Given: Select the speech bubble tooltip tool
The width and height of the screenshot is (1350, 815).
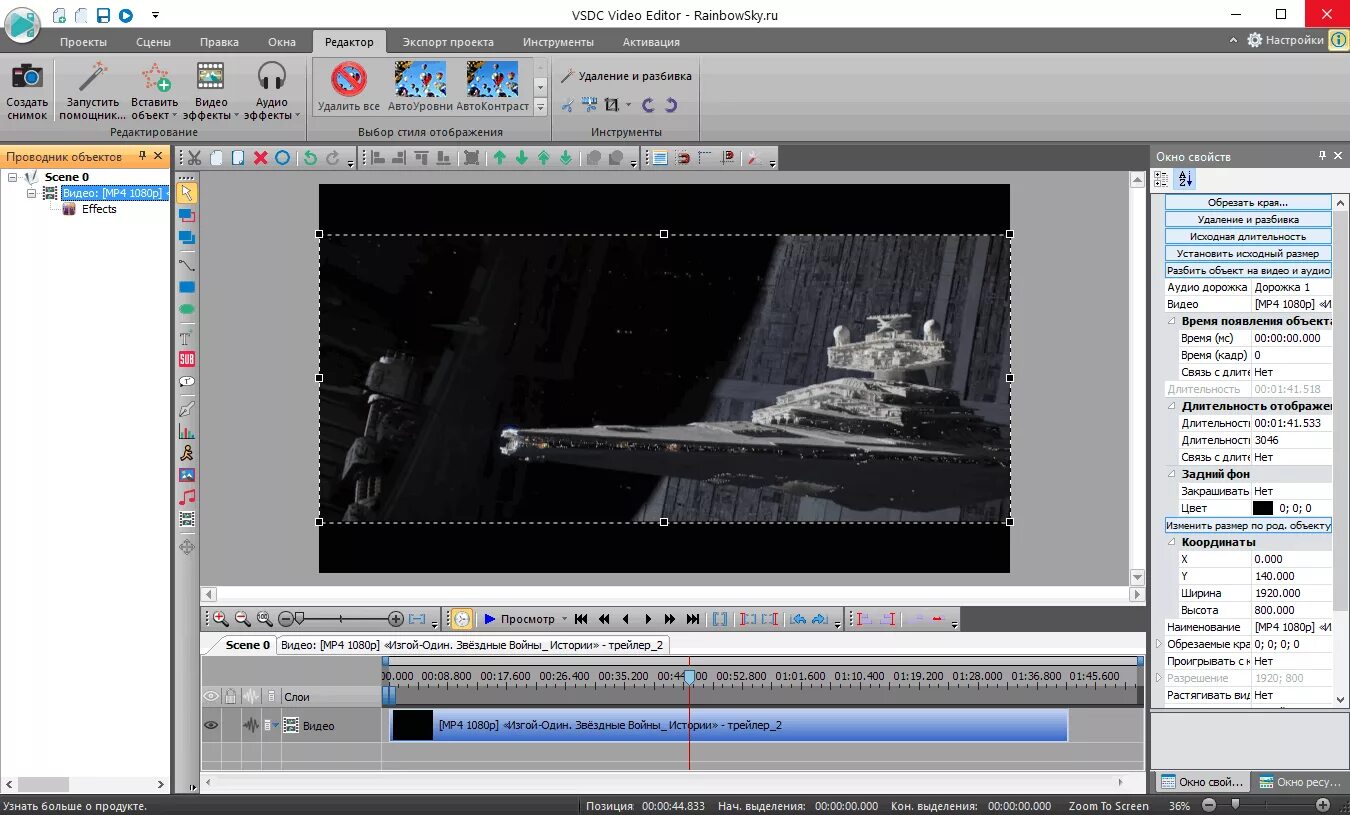Looking at the screenshot, I should click(187, 383).
